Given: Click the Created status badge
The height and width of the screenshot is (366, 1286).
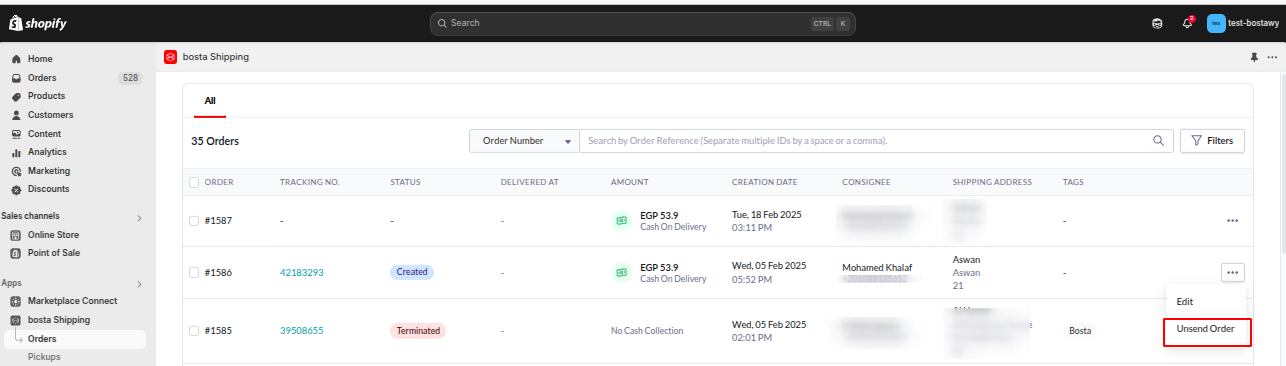Looking at the screenshot, I should tap(412, 272).
